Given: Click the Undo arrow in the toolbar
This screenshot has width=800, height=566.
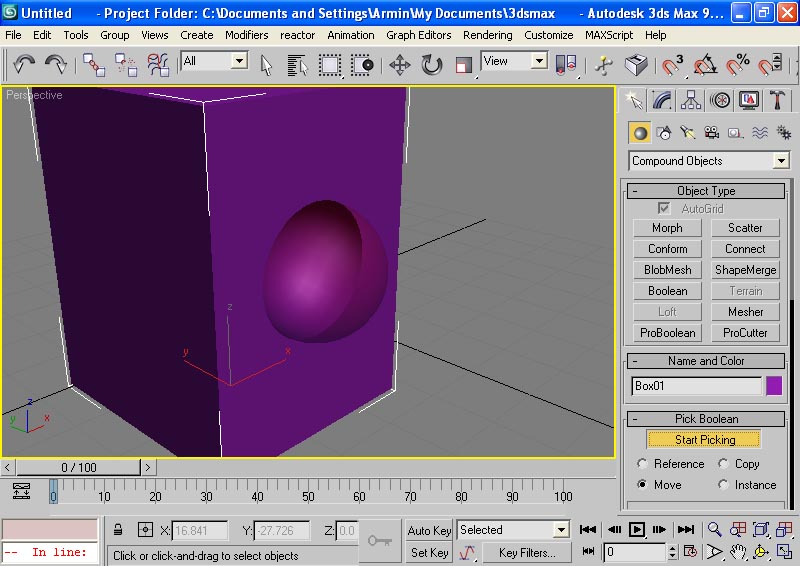Looking at the screenshot, I should (24, 65).
